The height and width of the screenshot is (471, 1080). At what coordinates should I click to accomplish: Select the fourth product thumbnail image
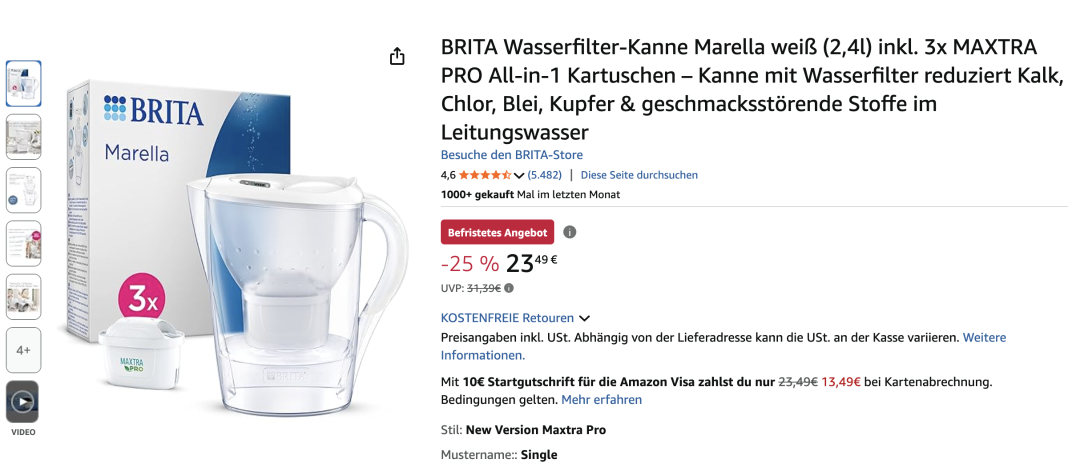[x=23, y=243]
